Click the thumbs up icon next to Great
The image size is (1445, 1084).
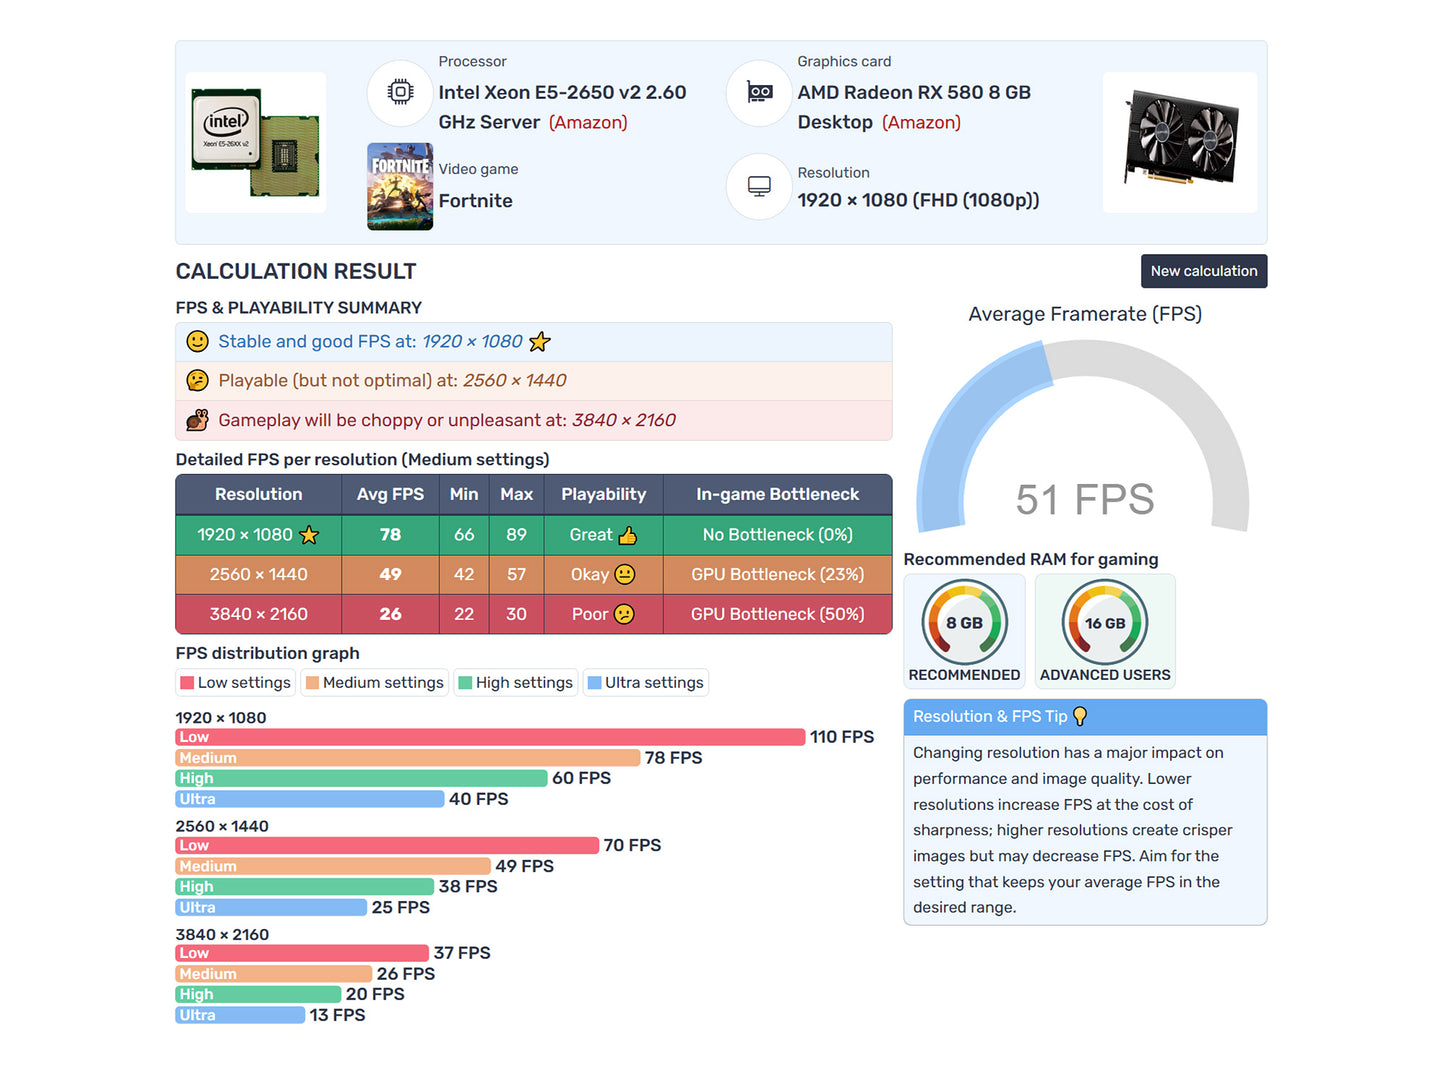(628, 536)
